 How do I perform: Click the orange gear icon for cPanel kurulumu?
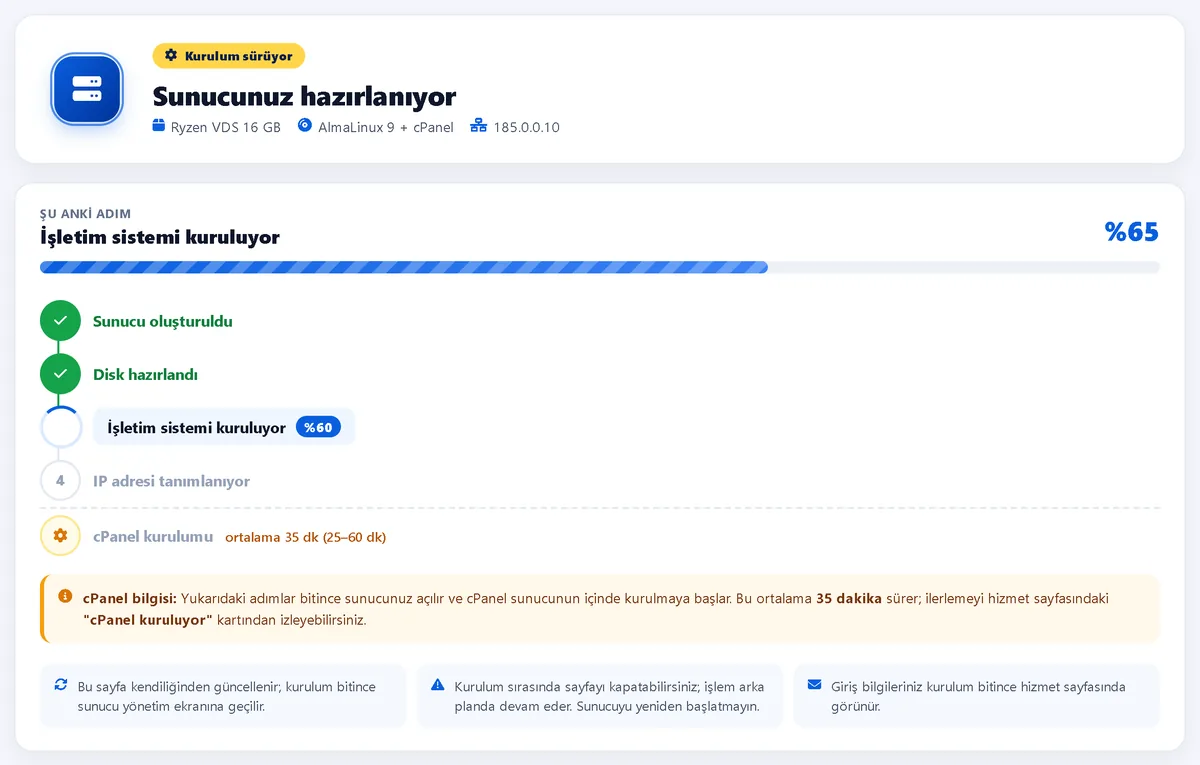tap(60, 536)
